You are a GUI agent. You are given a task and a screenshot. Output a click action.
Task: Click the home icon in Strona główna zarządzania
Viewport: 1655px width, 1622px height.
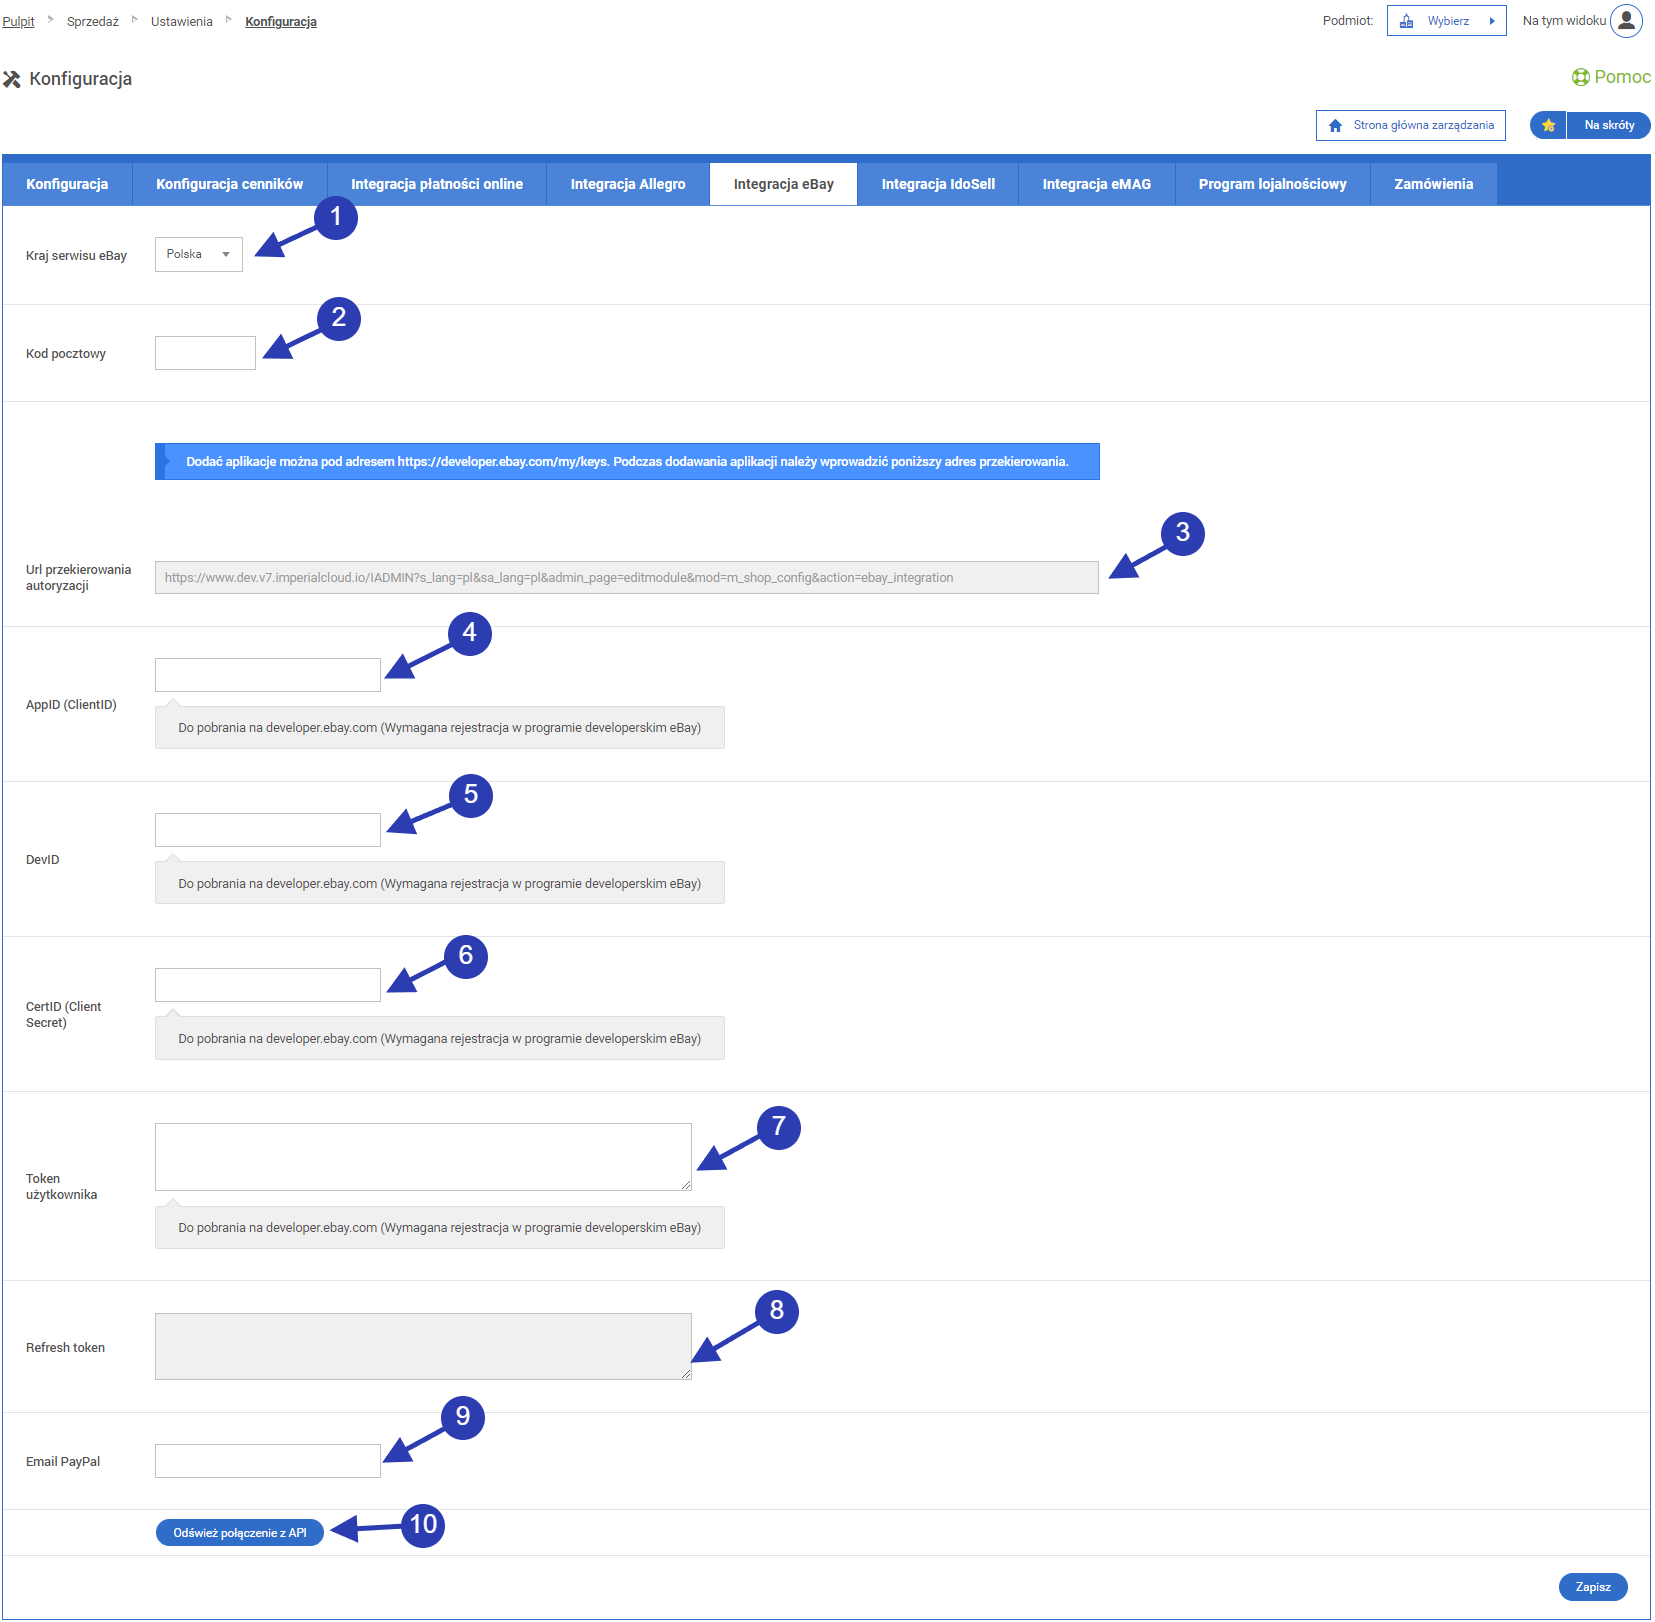coord(1335,126)
